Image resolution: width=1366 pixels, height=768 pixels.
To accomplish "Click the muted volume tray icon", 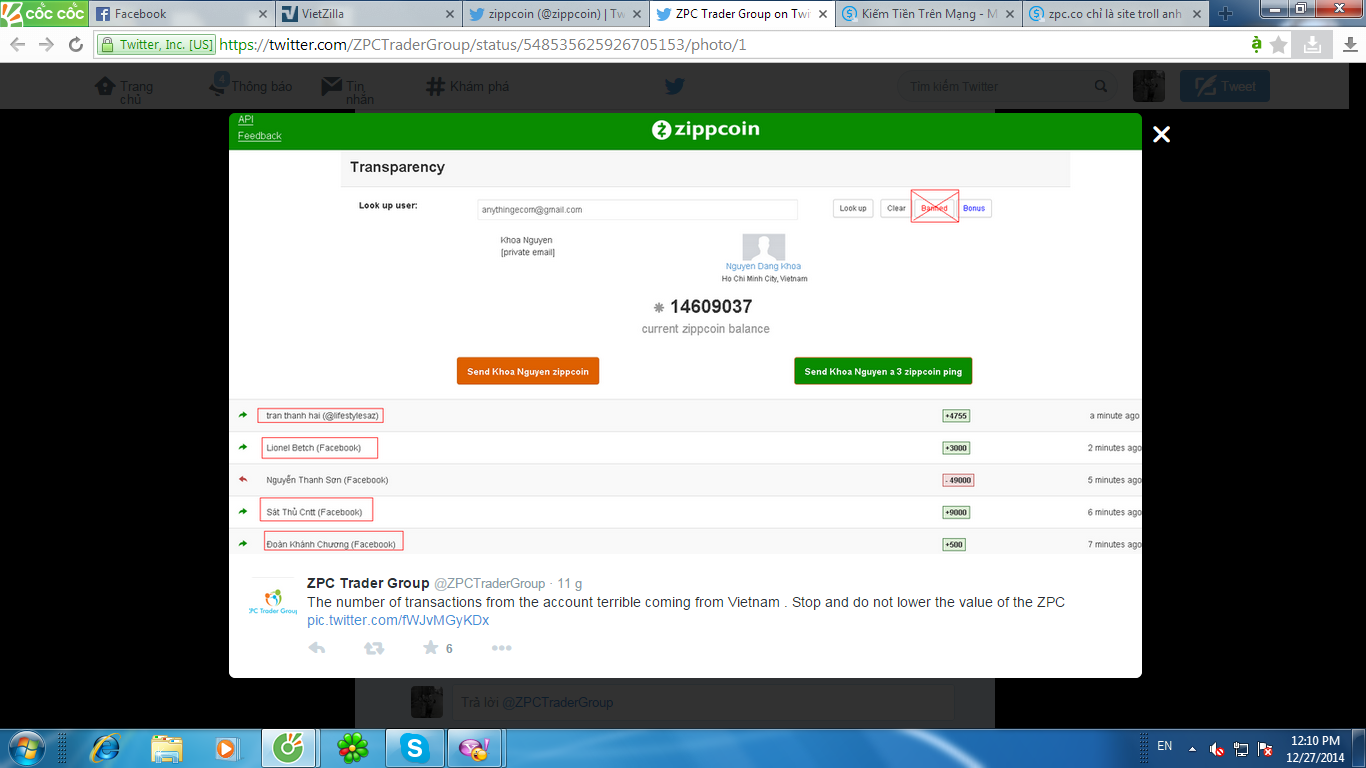I will coord(1217,748).
